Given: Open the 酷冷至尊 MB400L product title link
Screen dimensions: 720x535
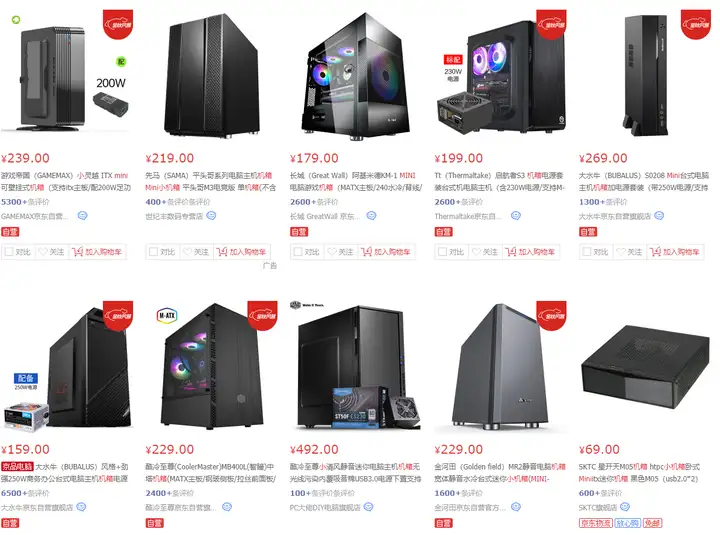Looking at the screenshot, I should pyautogui.click(x=211, y=473).
